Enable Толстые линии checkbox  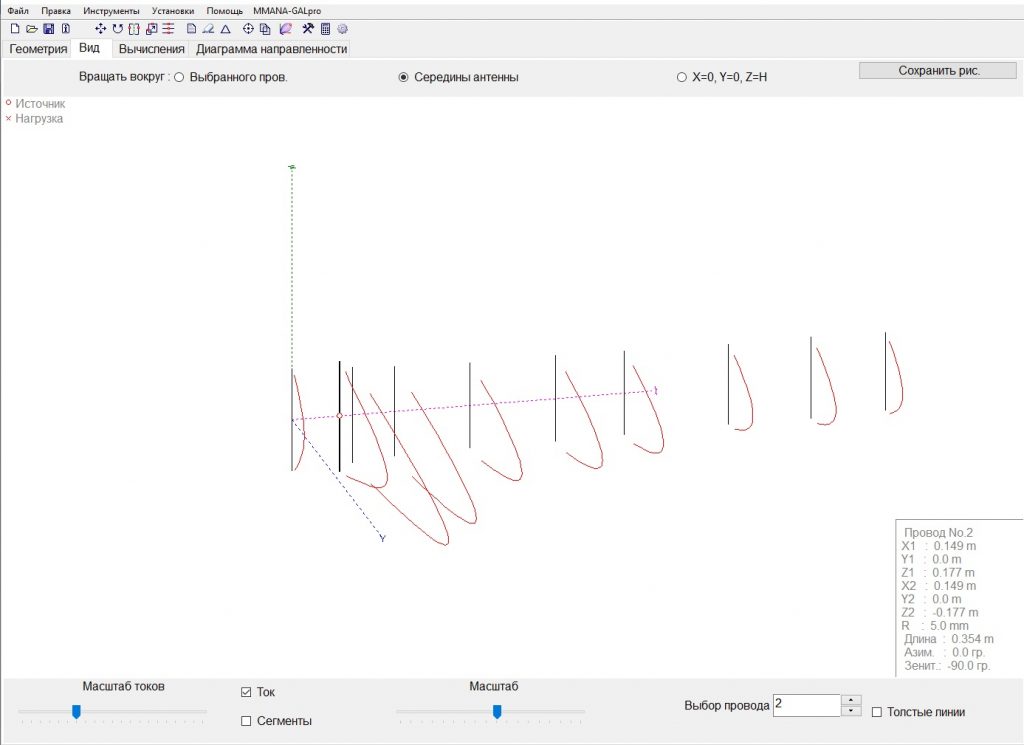[x=877, y=712]
